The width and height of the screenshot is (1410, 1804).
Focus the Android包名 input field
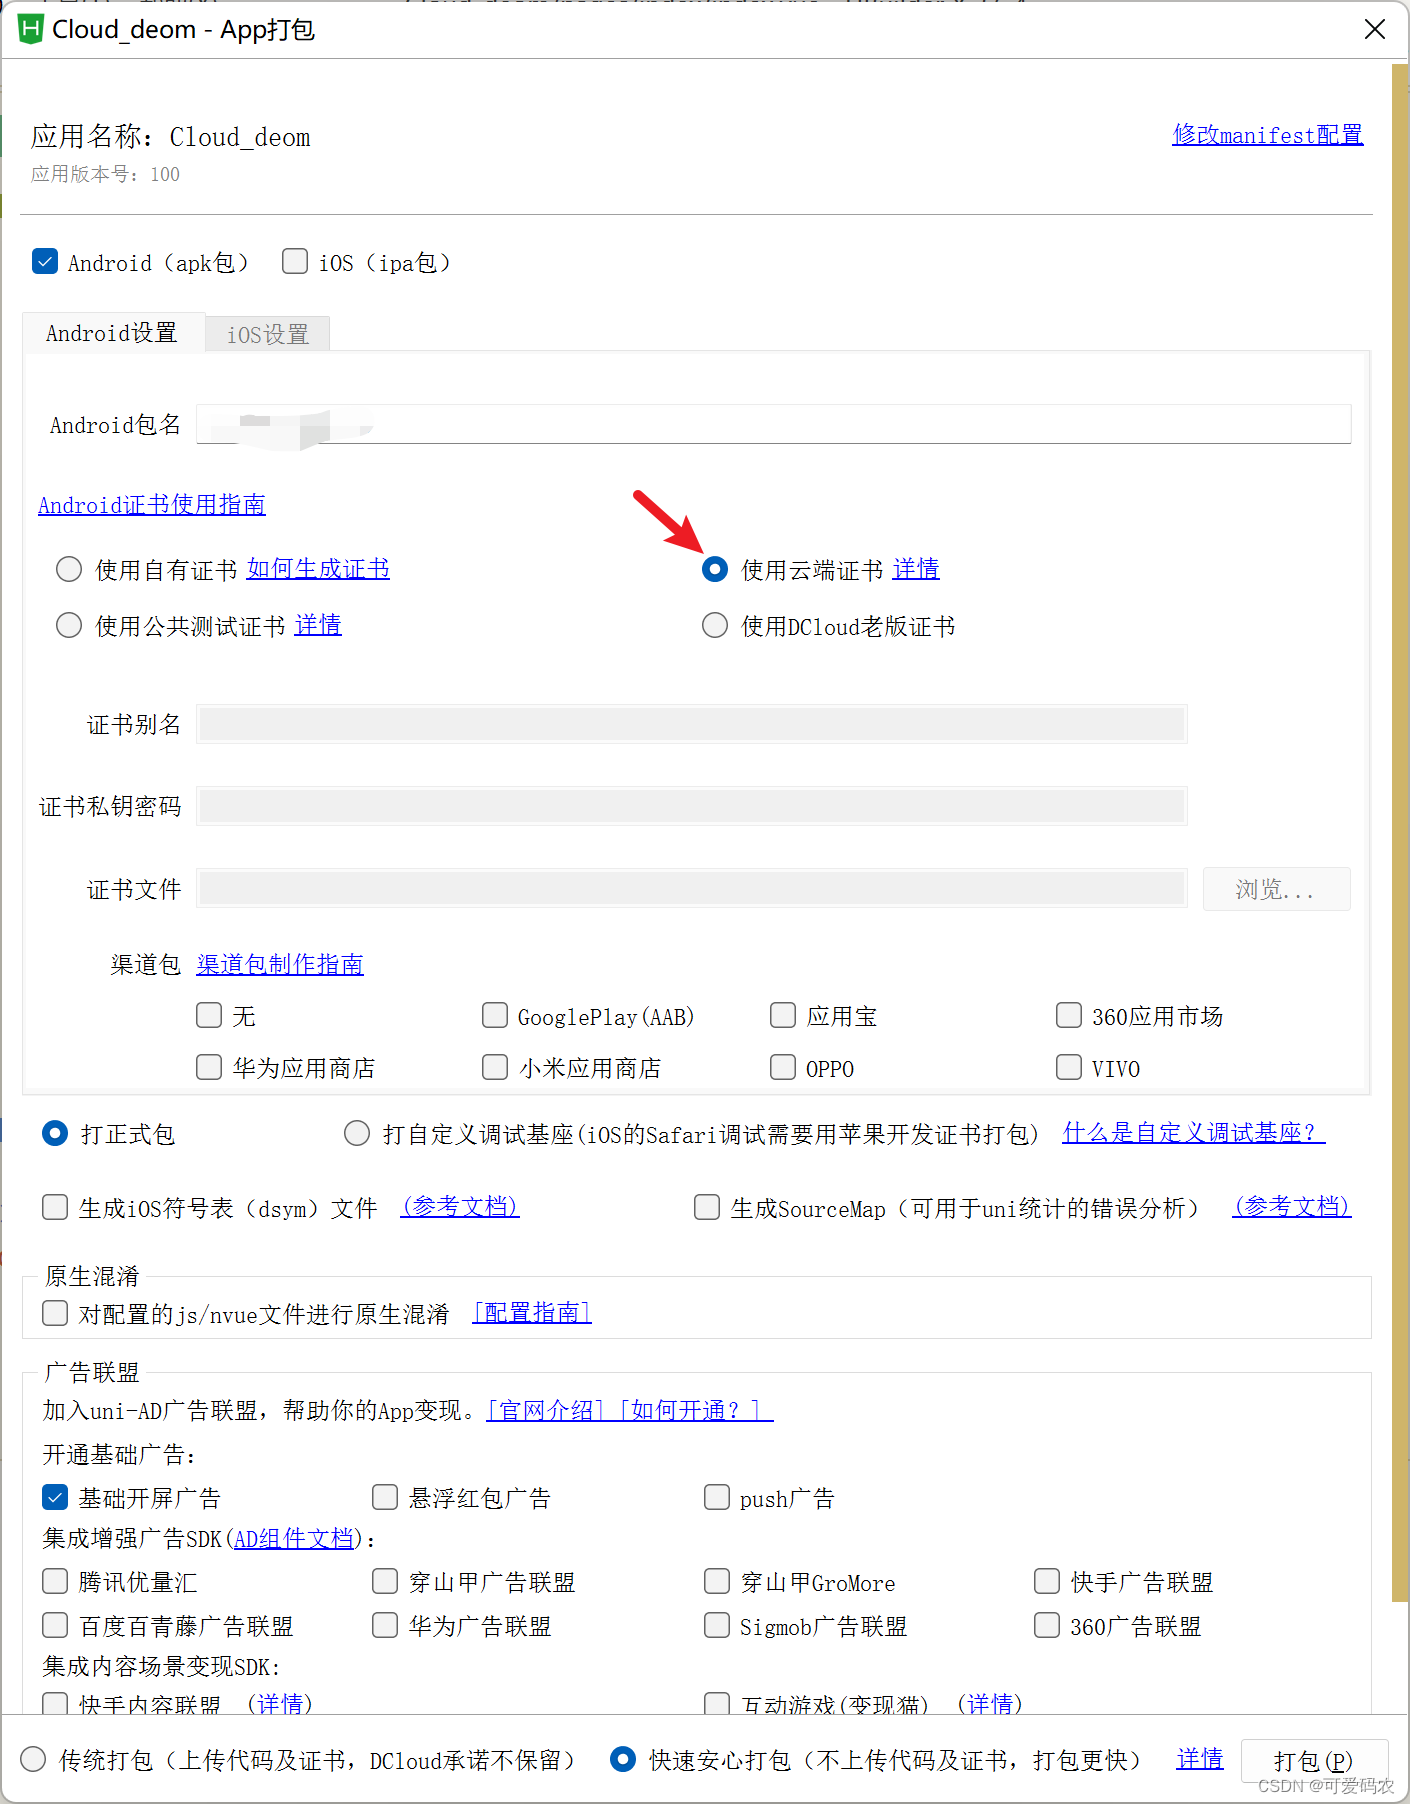click(773, 424)
